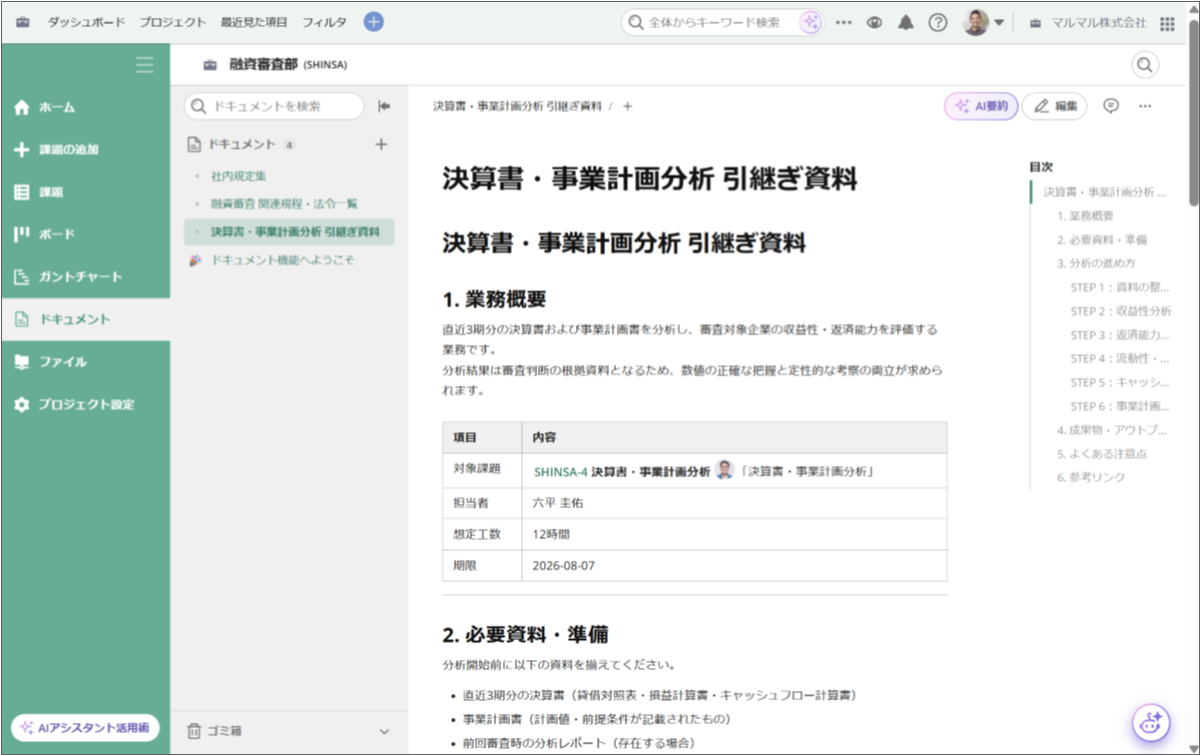1200x755 pixels.
Task: Open プロジェクト設定 in sidebar
Action: (x=85, y=404)
